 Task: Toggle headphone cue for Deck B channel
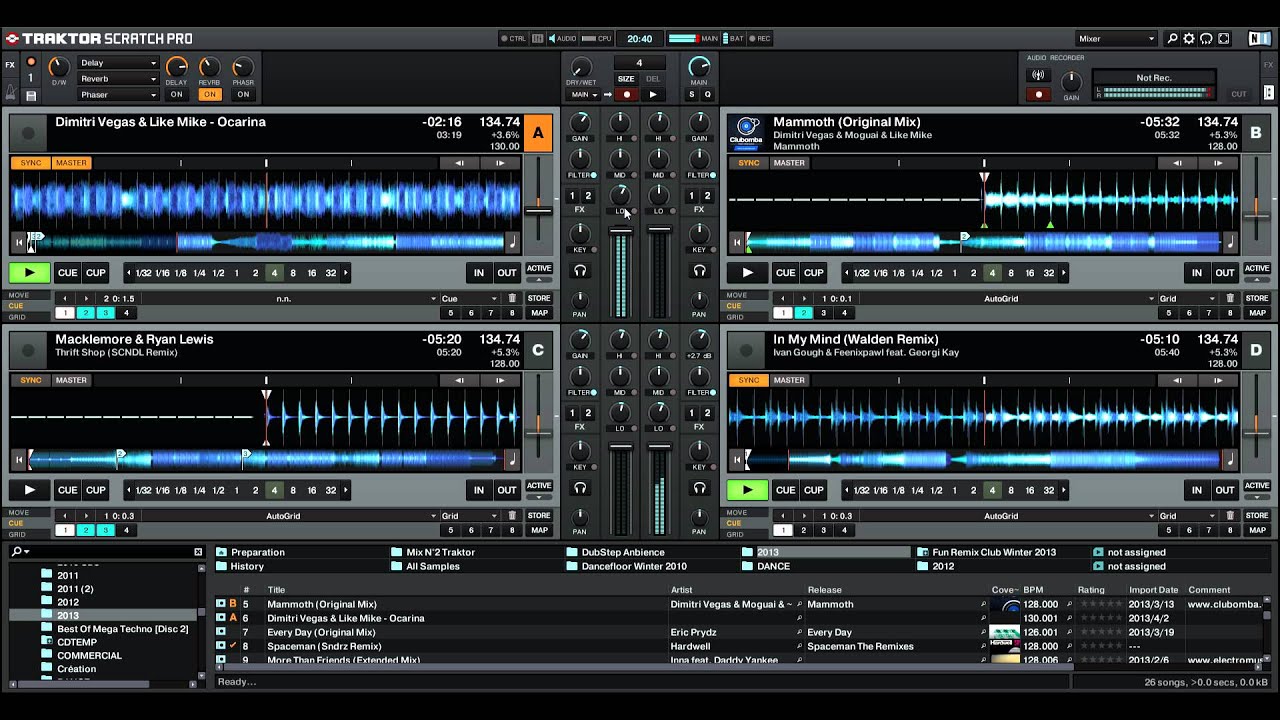click(x=699, y=271)
